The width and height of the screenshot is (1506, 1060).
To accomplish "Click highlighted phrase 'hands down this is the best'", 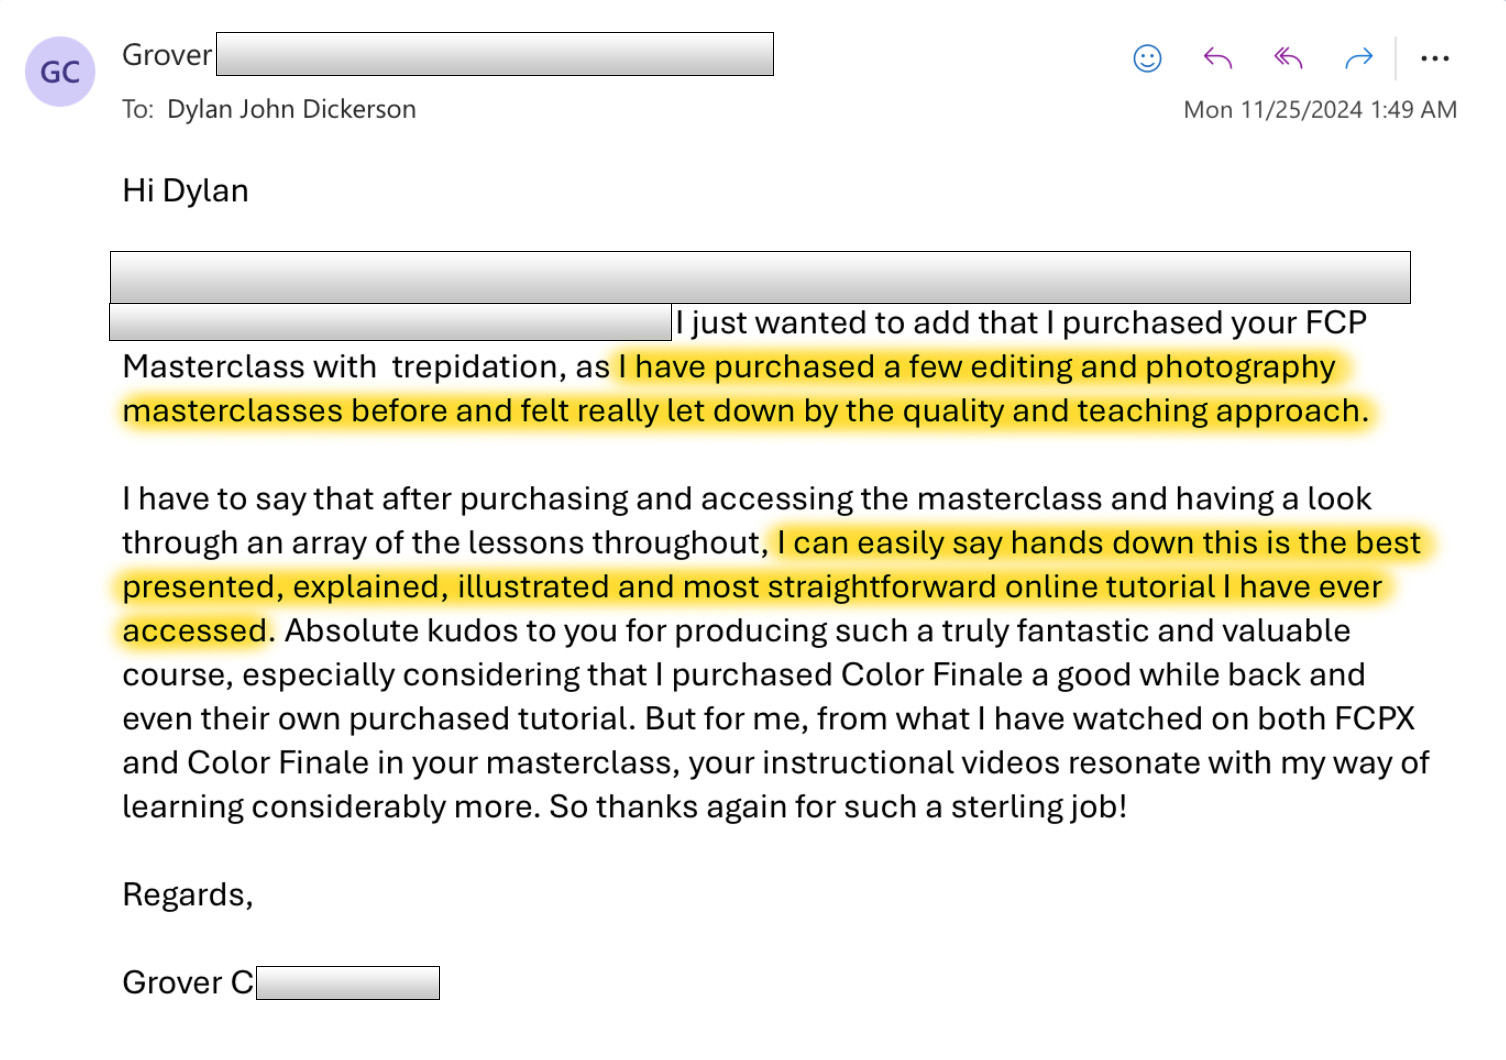I will 1215,543.
